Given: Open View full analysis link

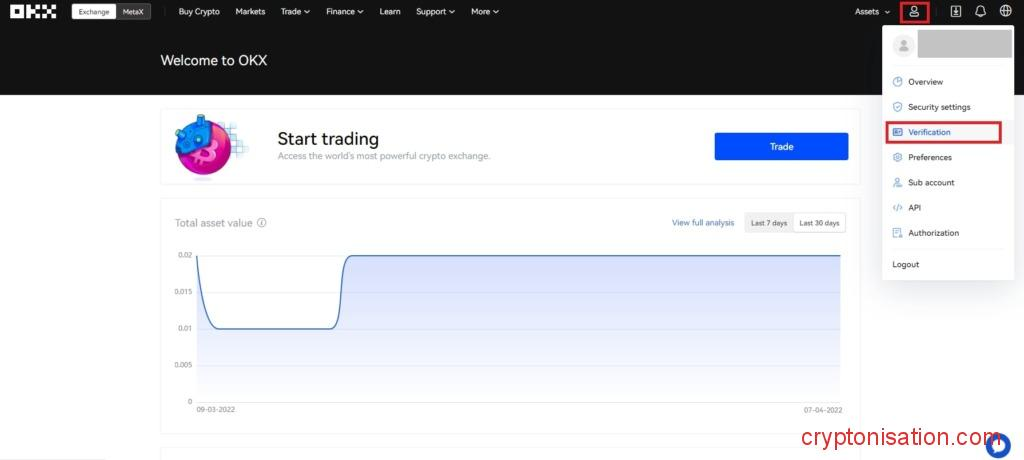Looking at the screenshot, I should coord(703,223).
